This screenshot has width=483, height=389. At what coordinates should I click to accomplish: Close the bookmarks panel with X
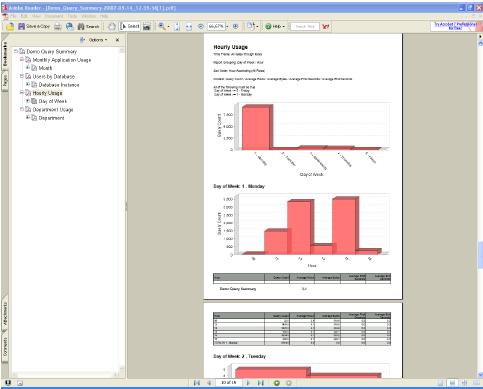[x=117, y=40]
